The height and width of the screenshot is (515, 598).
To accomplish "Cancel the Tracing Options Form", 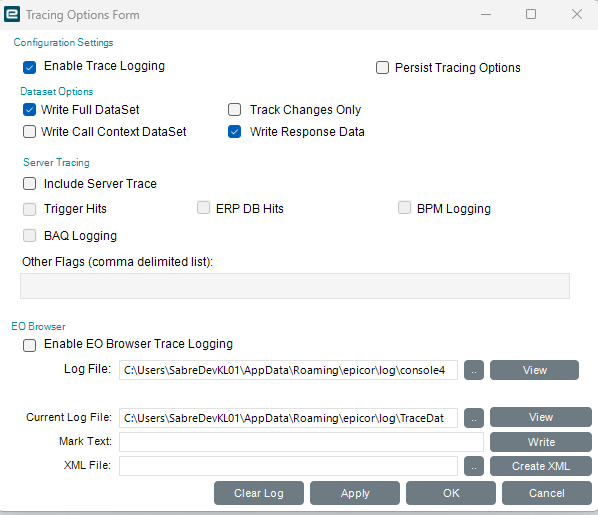I will pyautogui.click(x=547, y=493).
